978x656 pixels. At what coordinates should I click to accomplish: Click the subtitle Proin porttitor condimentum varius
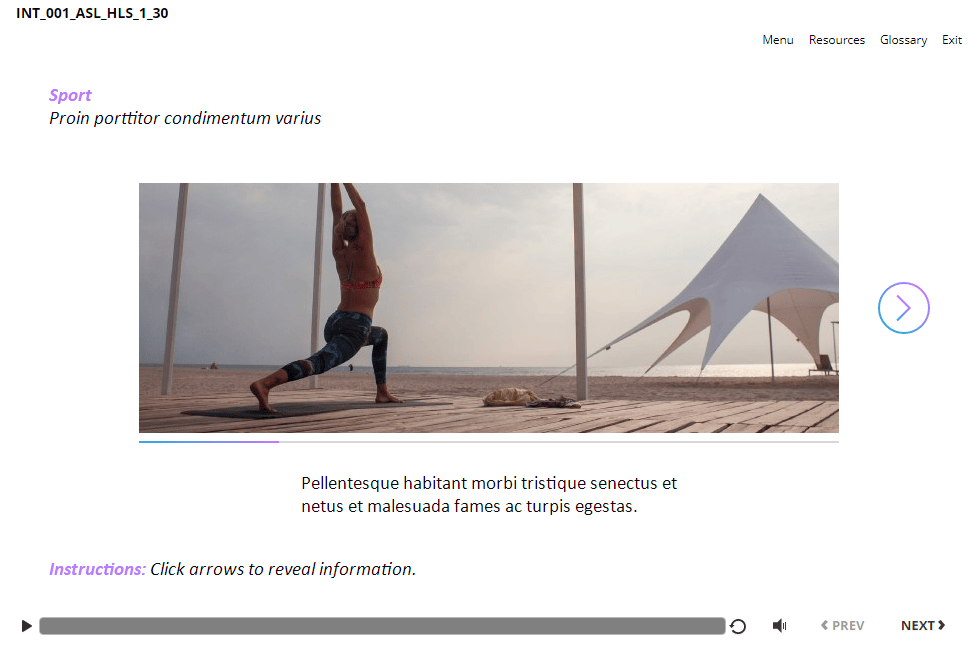185,118
